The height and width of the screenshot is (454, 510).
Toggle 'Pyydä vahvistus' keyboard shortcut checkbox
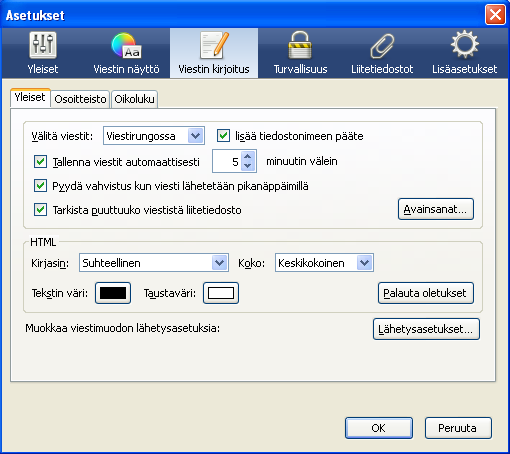(40, 186)
